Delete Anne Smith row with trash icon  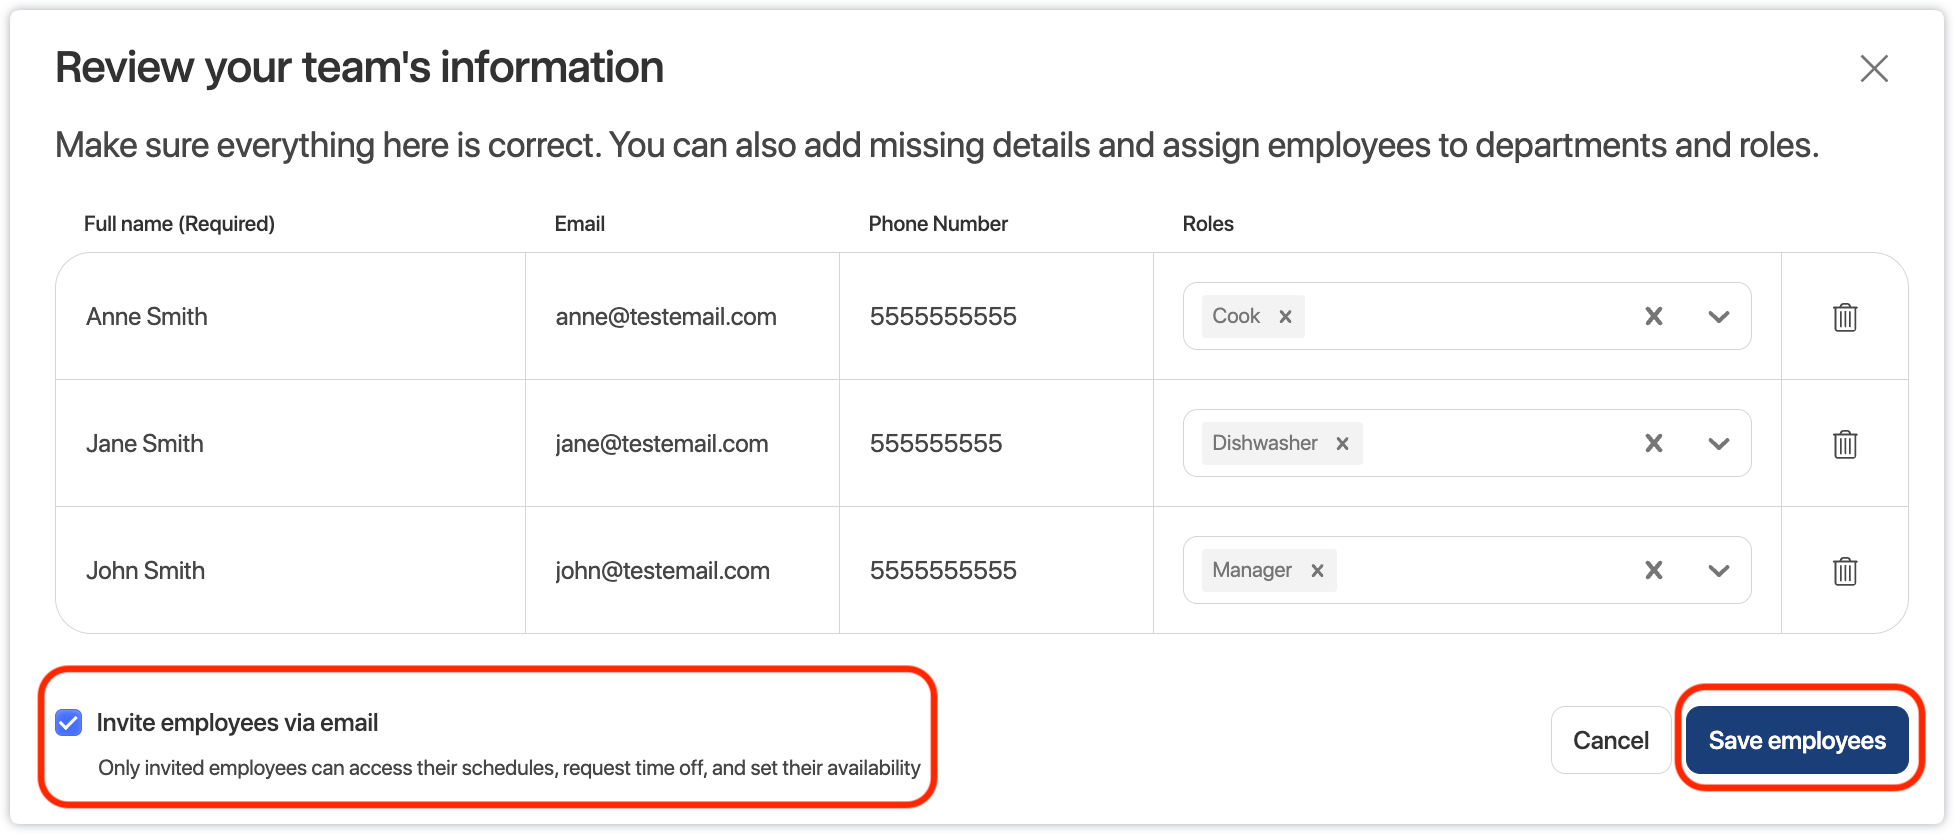1844,317
